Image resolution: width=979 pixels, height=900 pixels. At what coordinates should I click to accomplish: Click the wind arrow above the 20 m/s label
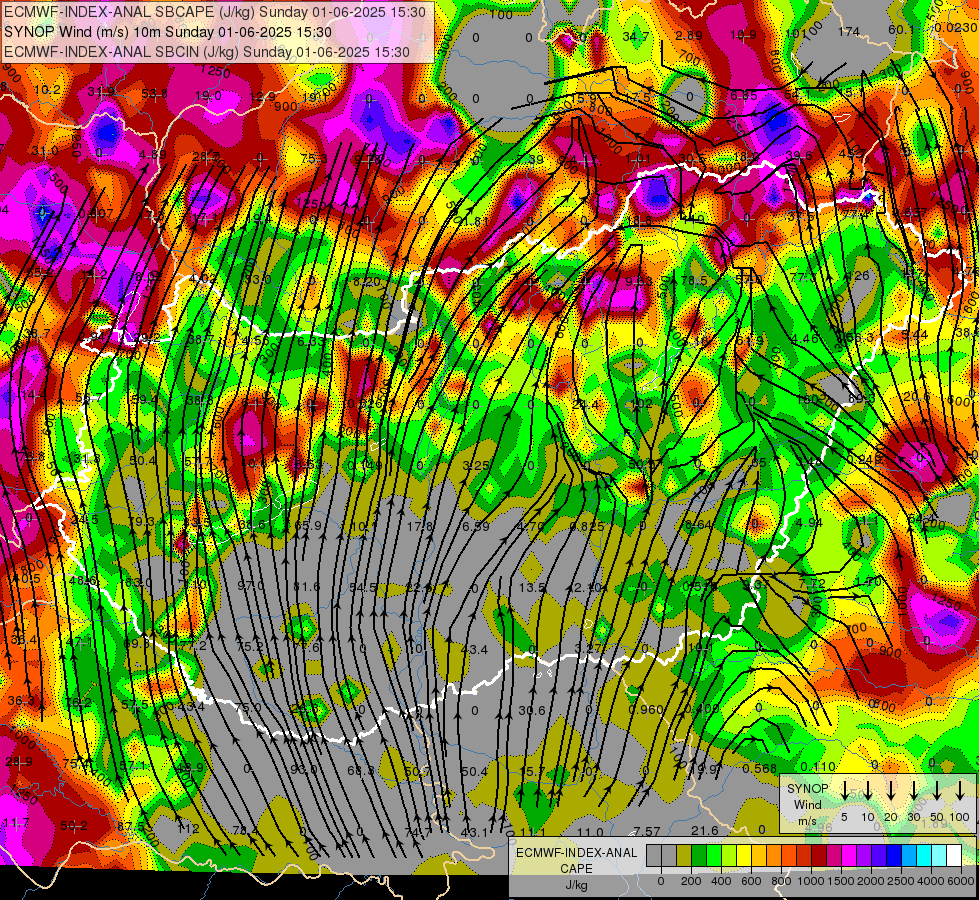point(891,790)
